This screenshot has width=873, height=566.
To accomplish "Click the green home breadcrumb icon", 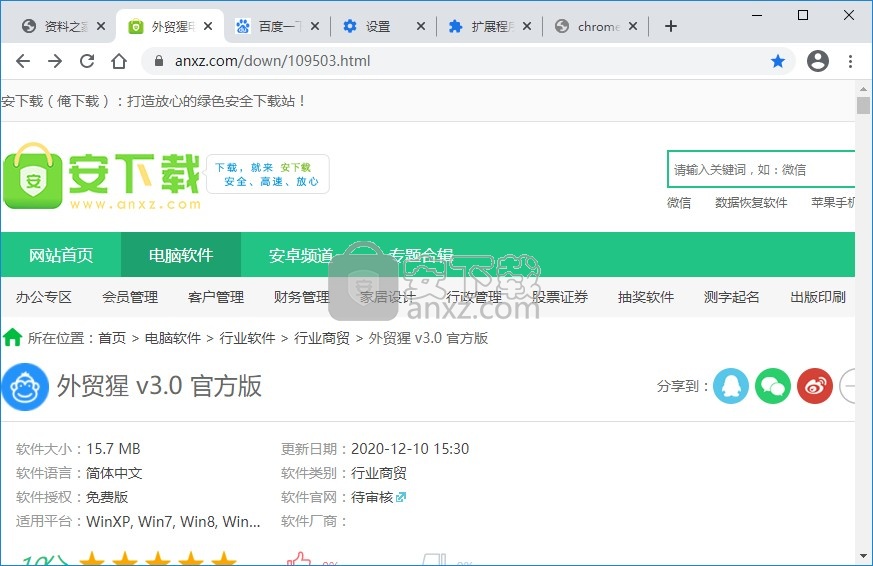I will [x=12, y=337].
